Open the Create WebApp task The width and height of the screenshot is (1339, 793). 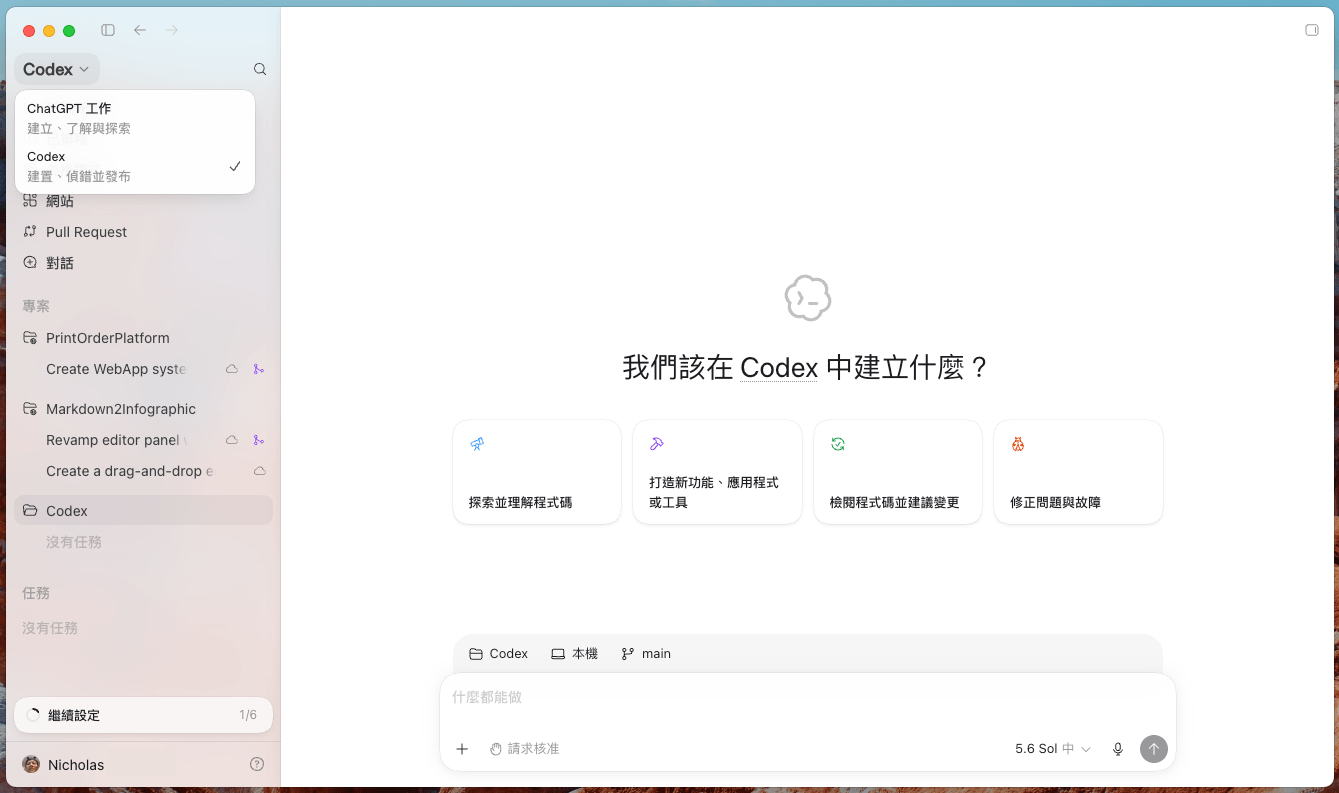coord(116,369)
